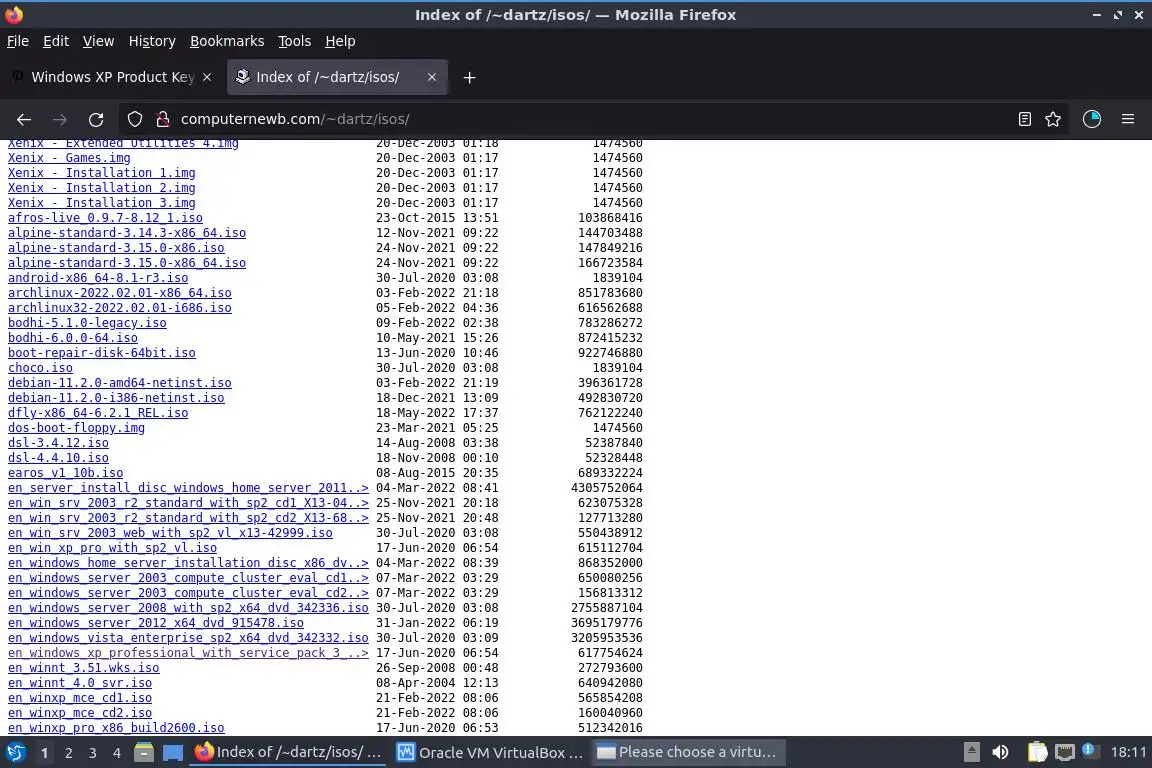Click the afros-live_0.9.7-8.12_1.iso link
1152x768 pixels.
click(105, 218)
